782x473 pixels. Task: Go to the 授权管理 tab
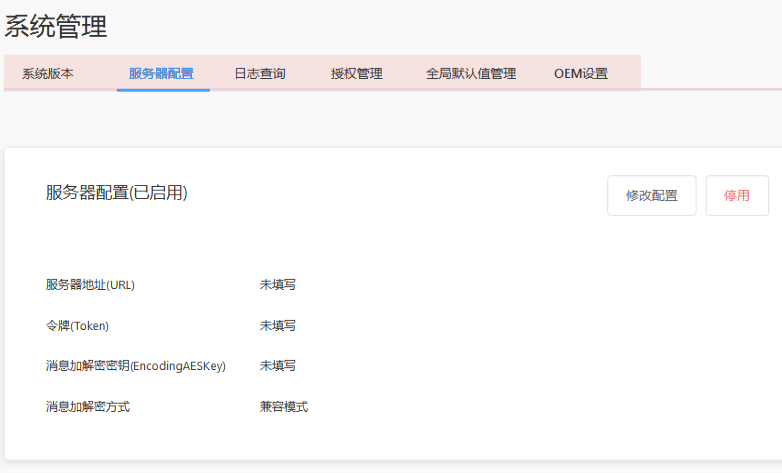357,73
